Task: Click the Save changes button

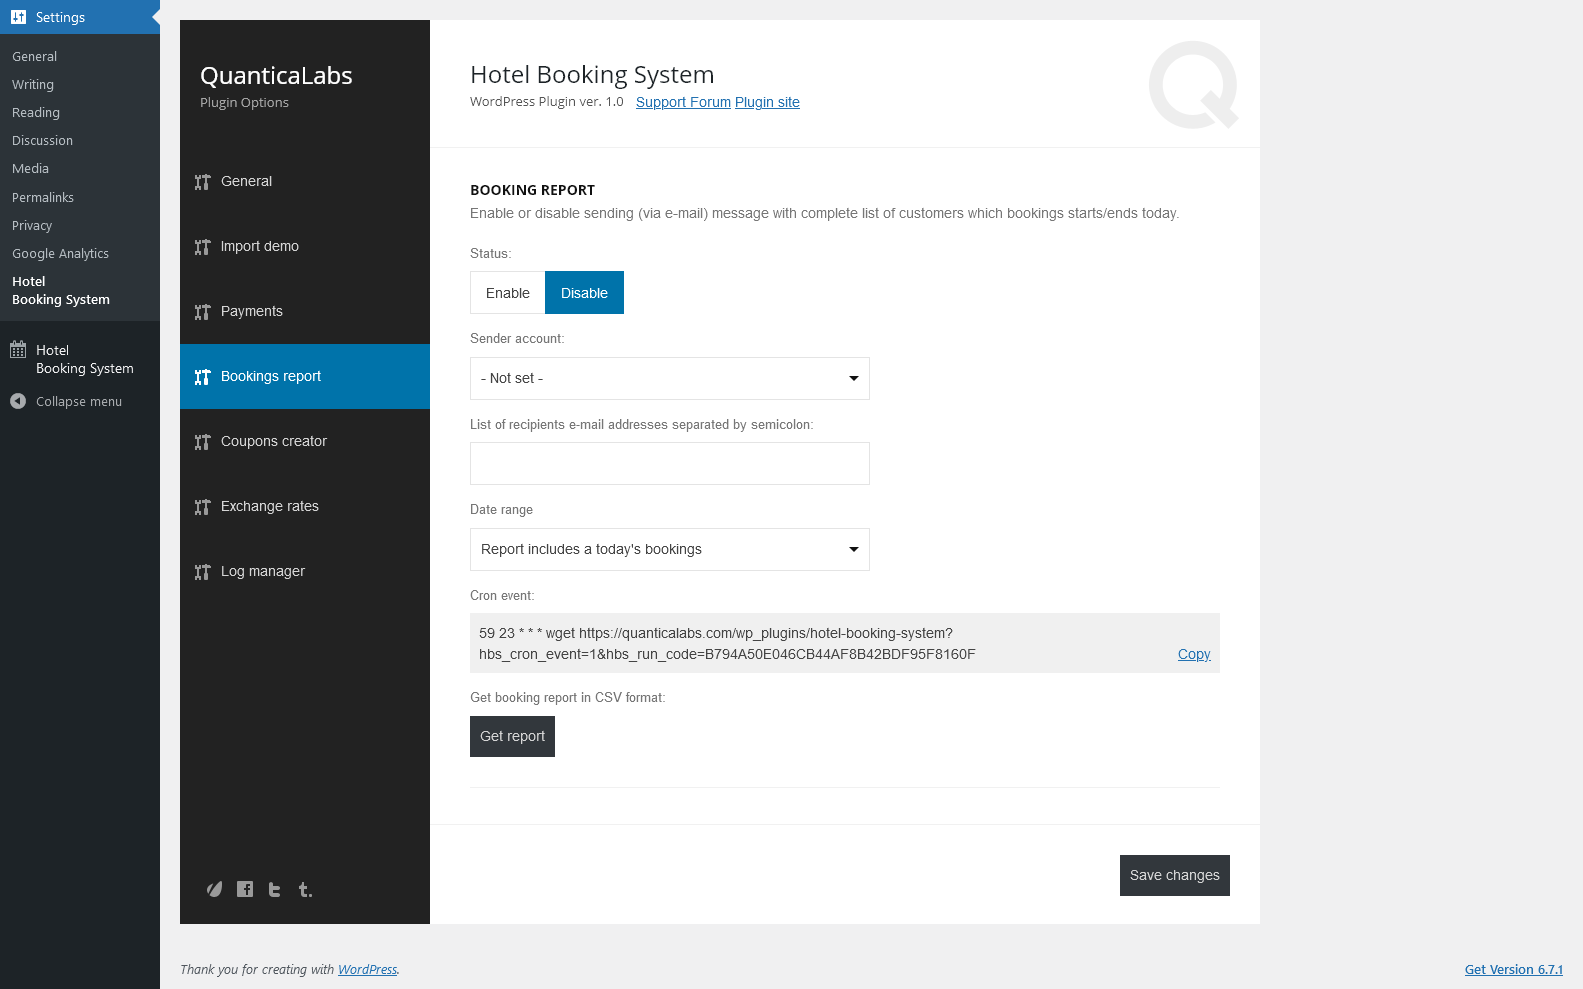Action: click(1174, 875)
